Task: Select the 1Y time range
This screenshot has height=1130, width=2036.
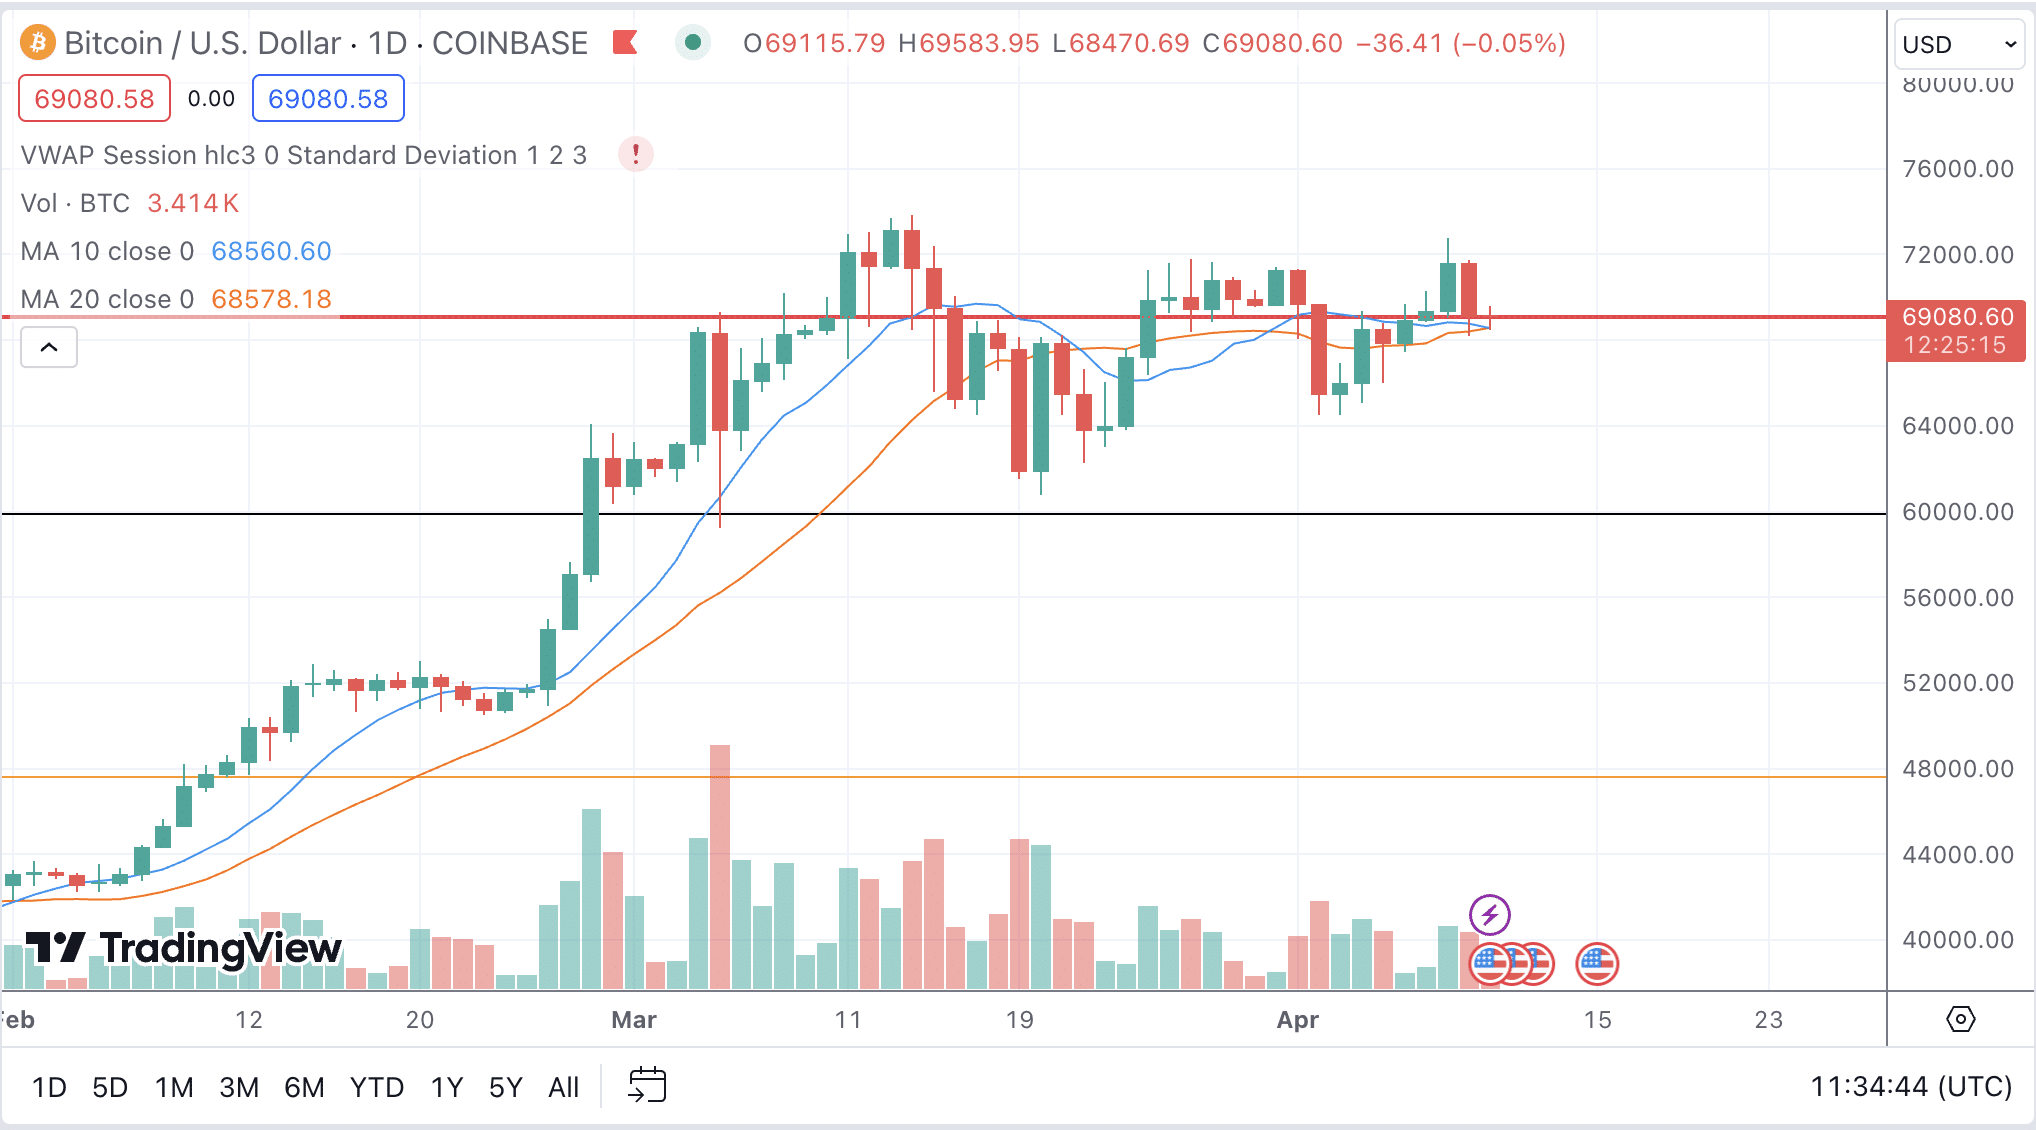Action: (447, 1087)
